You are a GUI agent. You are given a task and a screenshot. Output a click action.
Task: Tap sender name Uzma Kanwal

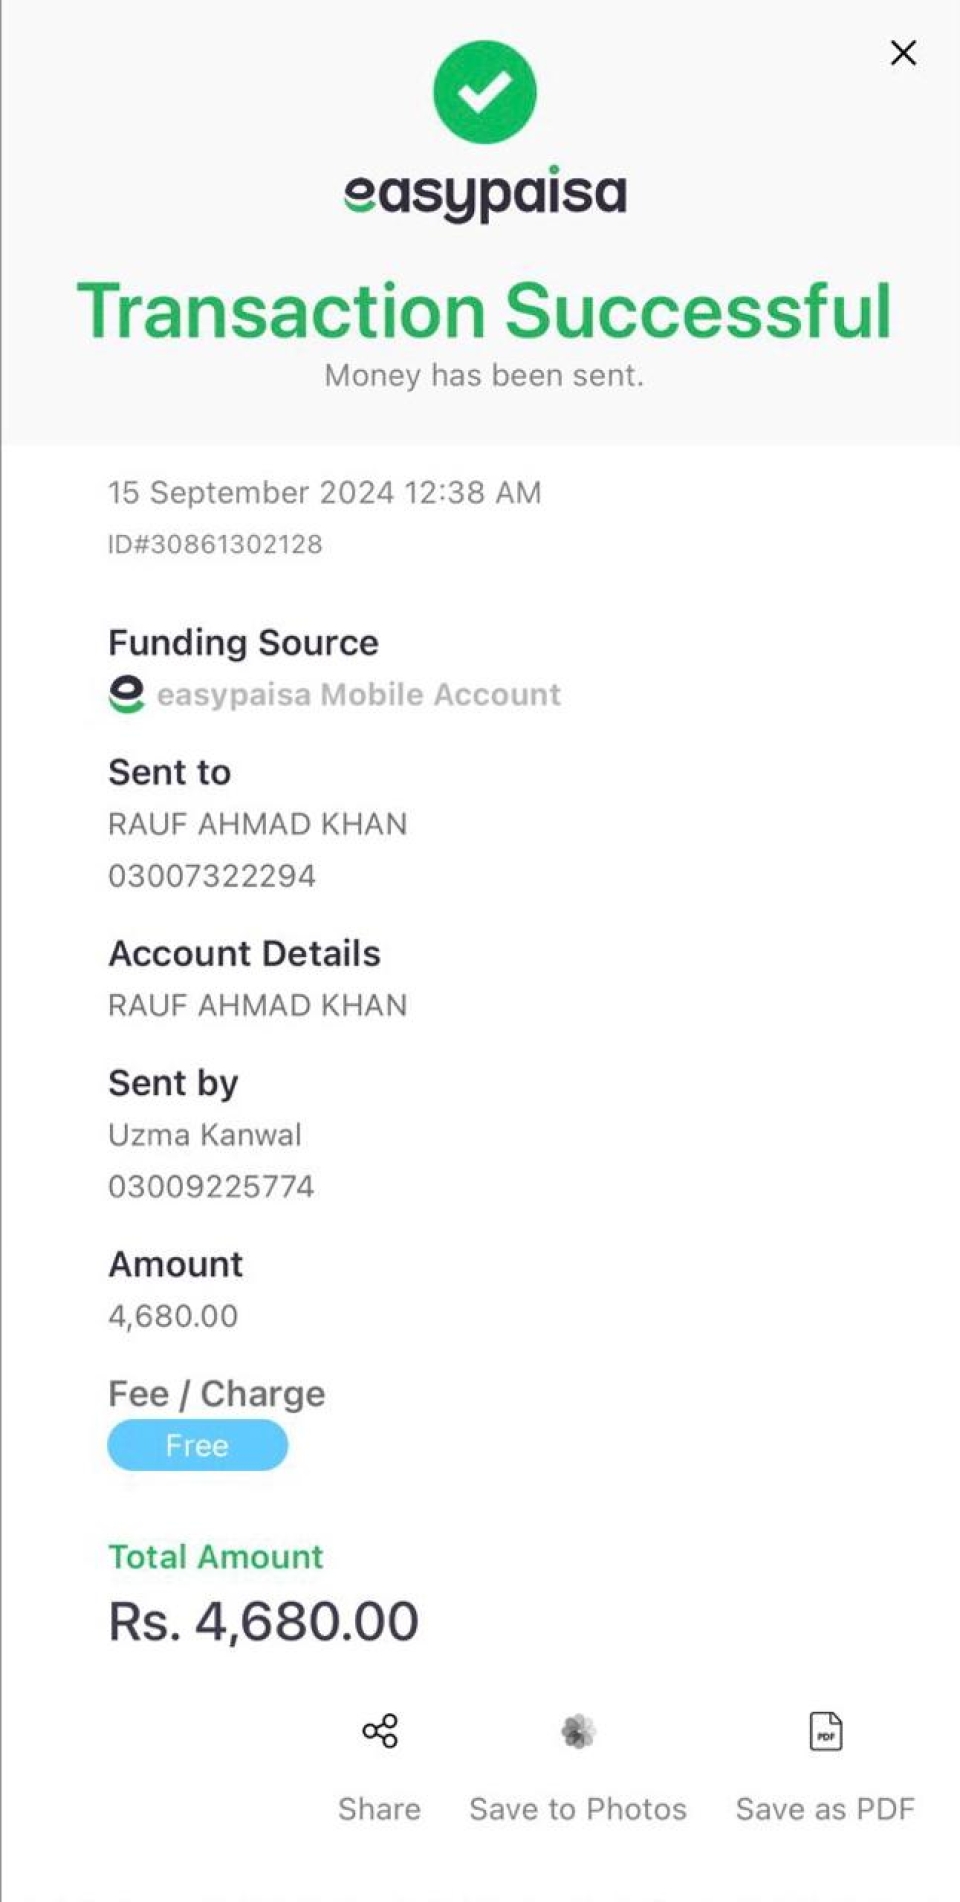pos(205,1135)
